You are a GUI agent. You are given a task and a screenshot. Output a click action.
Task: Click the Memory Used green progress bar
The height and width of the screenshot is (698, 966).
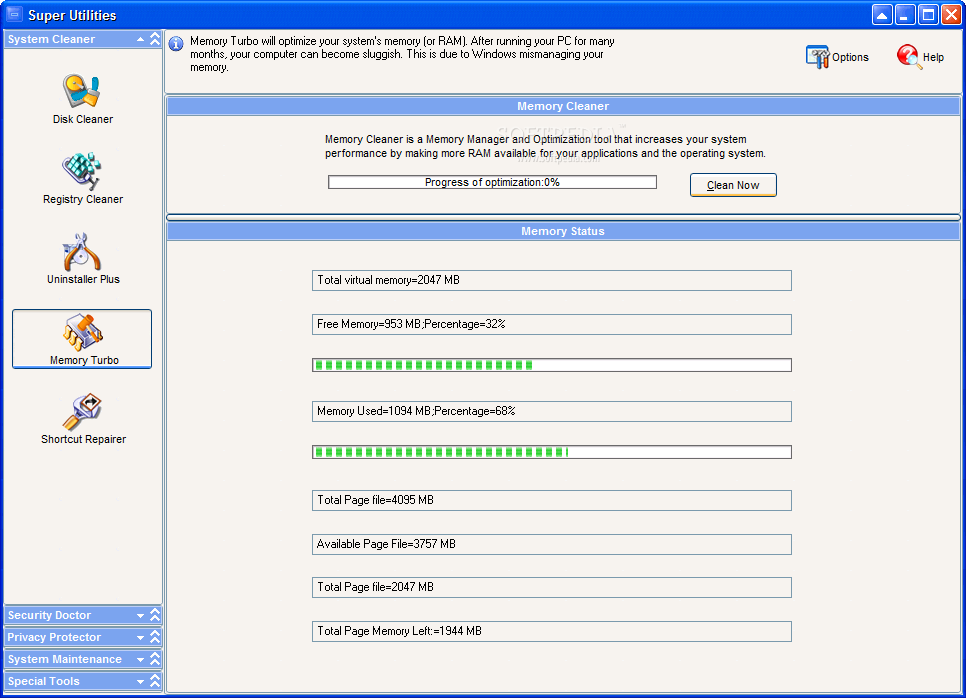tap(551, 452)
